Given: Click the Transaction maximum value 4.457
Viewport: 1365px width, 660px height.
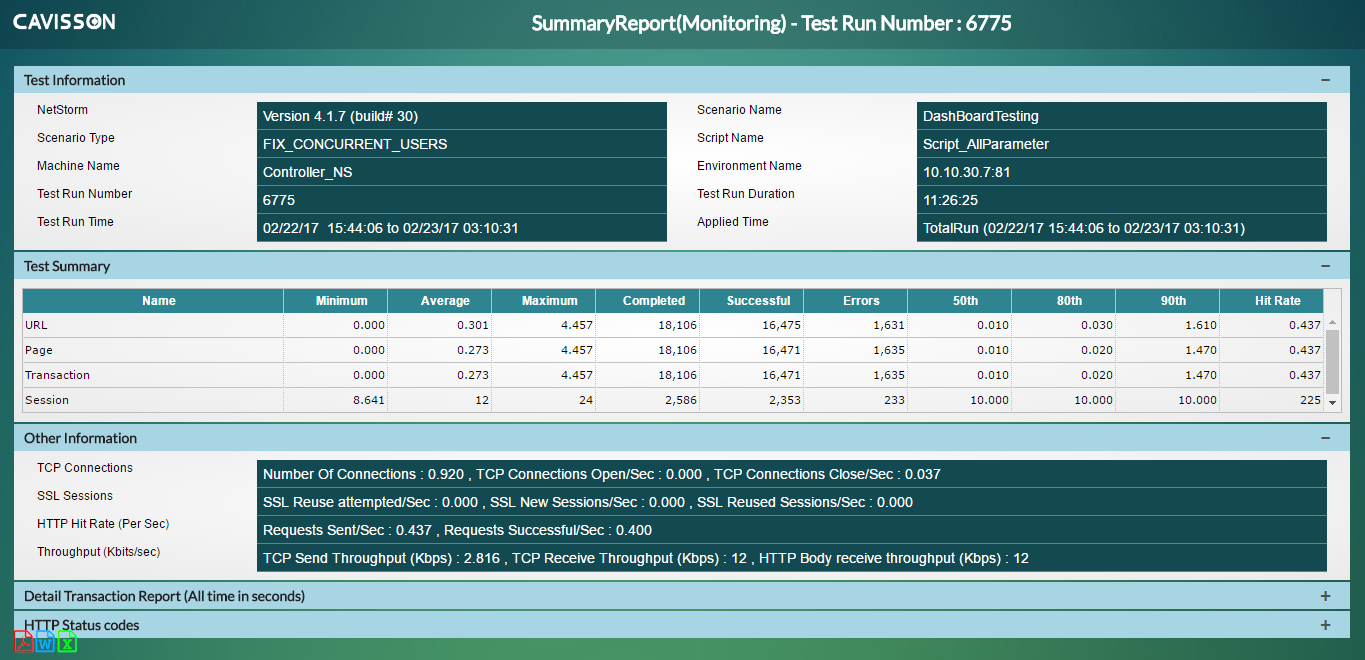Looking at the screenshot, I should (577, 375).
